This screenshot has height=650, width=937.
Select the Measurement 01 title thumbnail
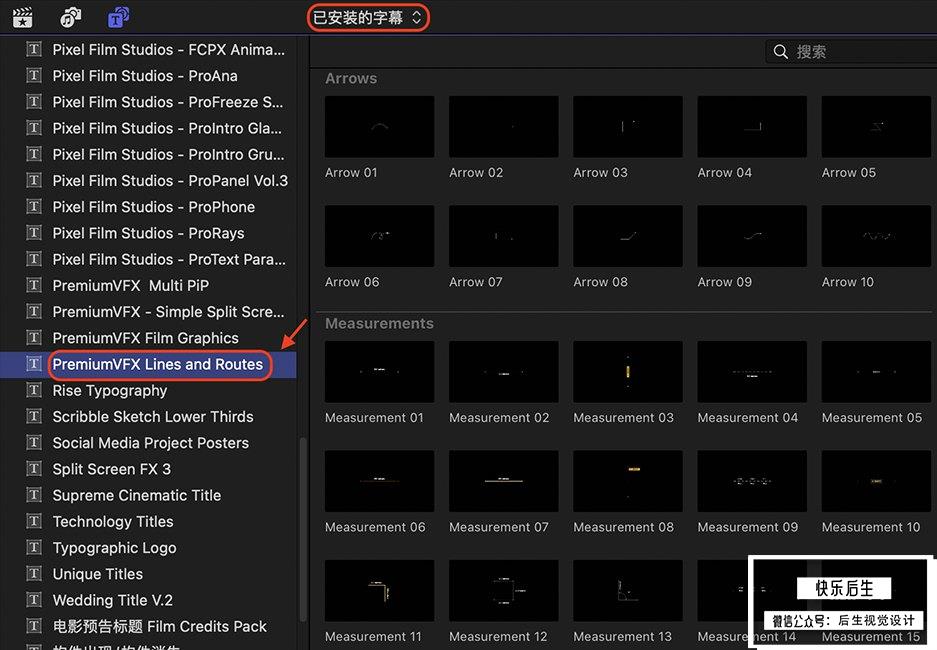tap(379, 372)
